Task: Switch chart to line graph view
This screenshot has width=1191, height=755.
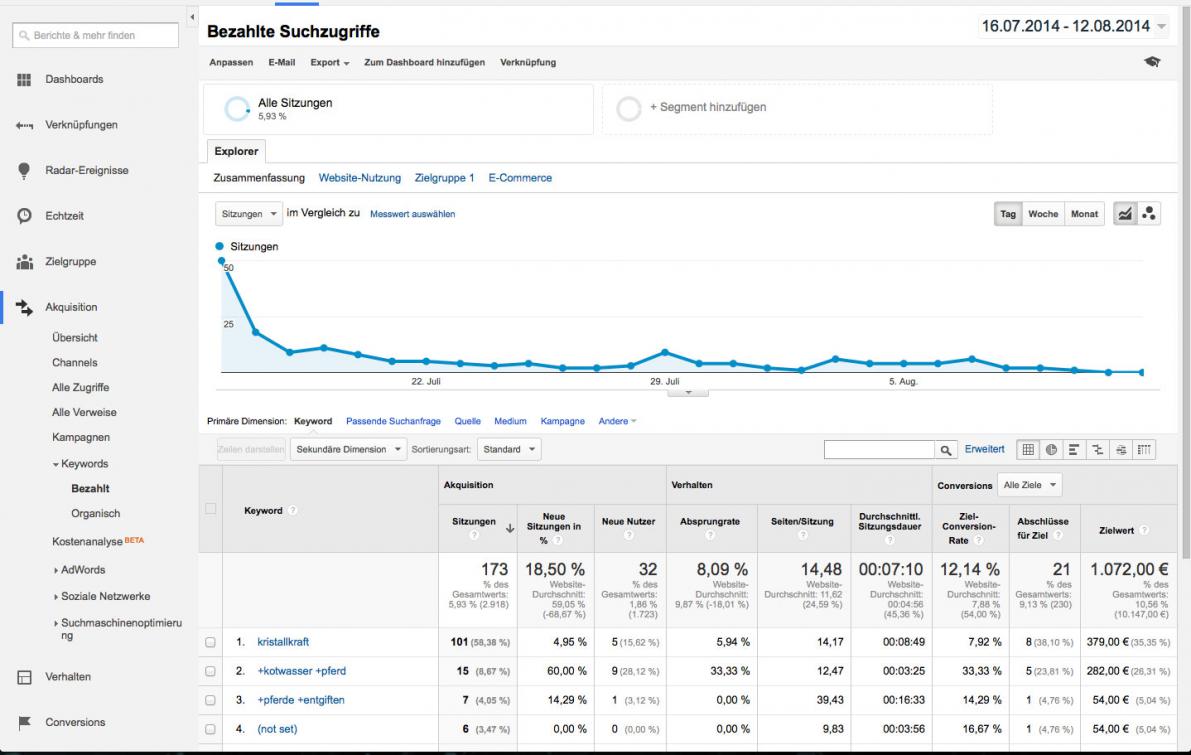Action: pyautogui.click(x=1126, y=214)
